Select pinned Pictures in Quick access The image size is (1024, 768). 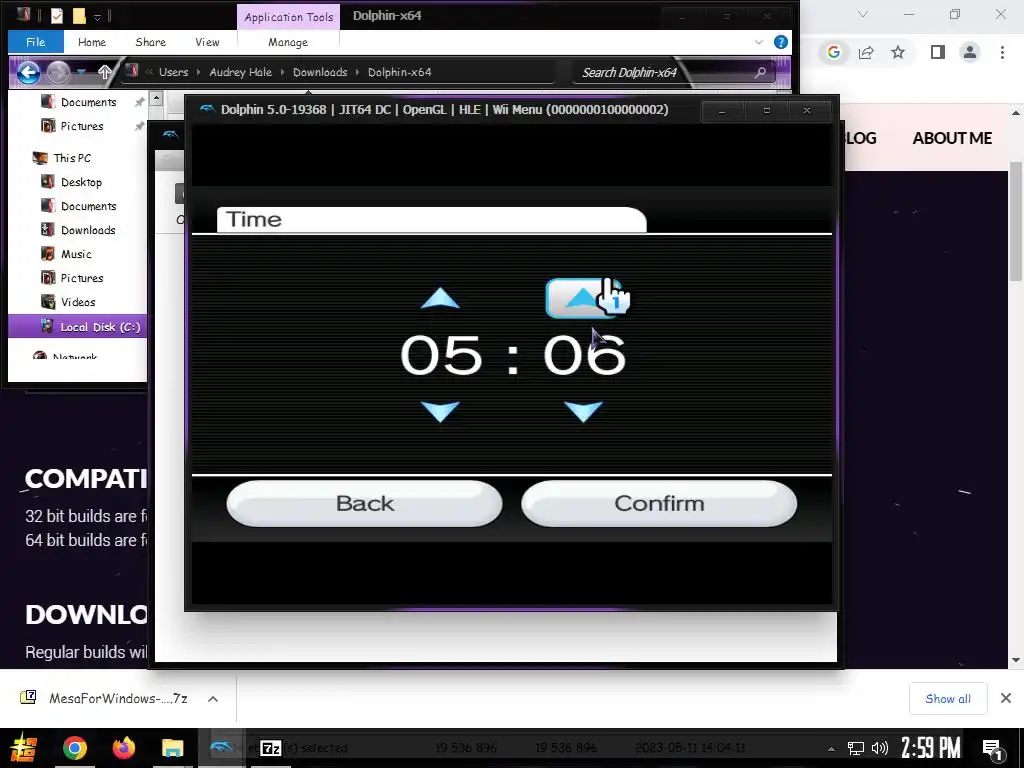(82, 126)
